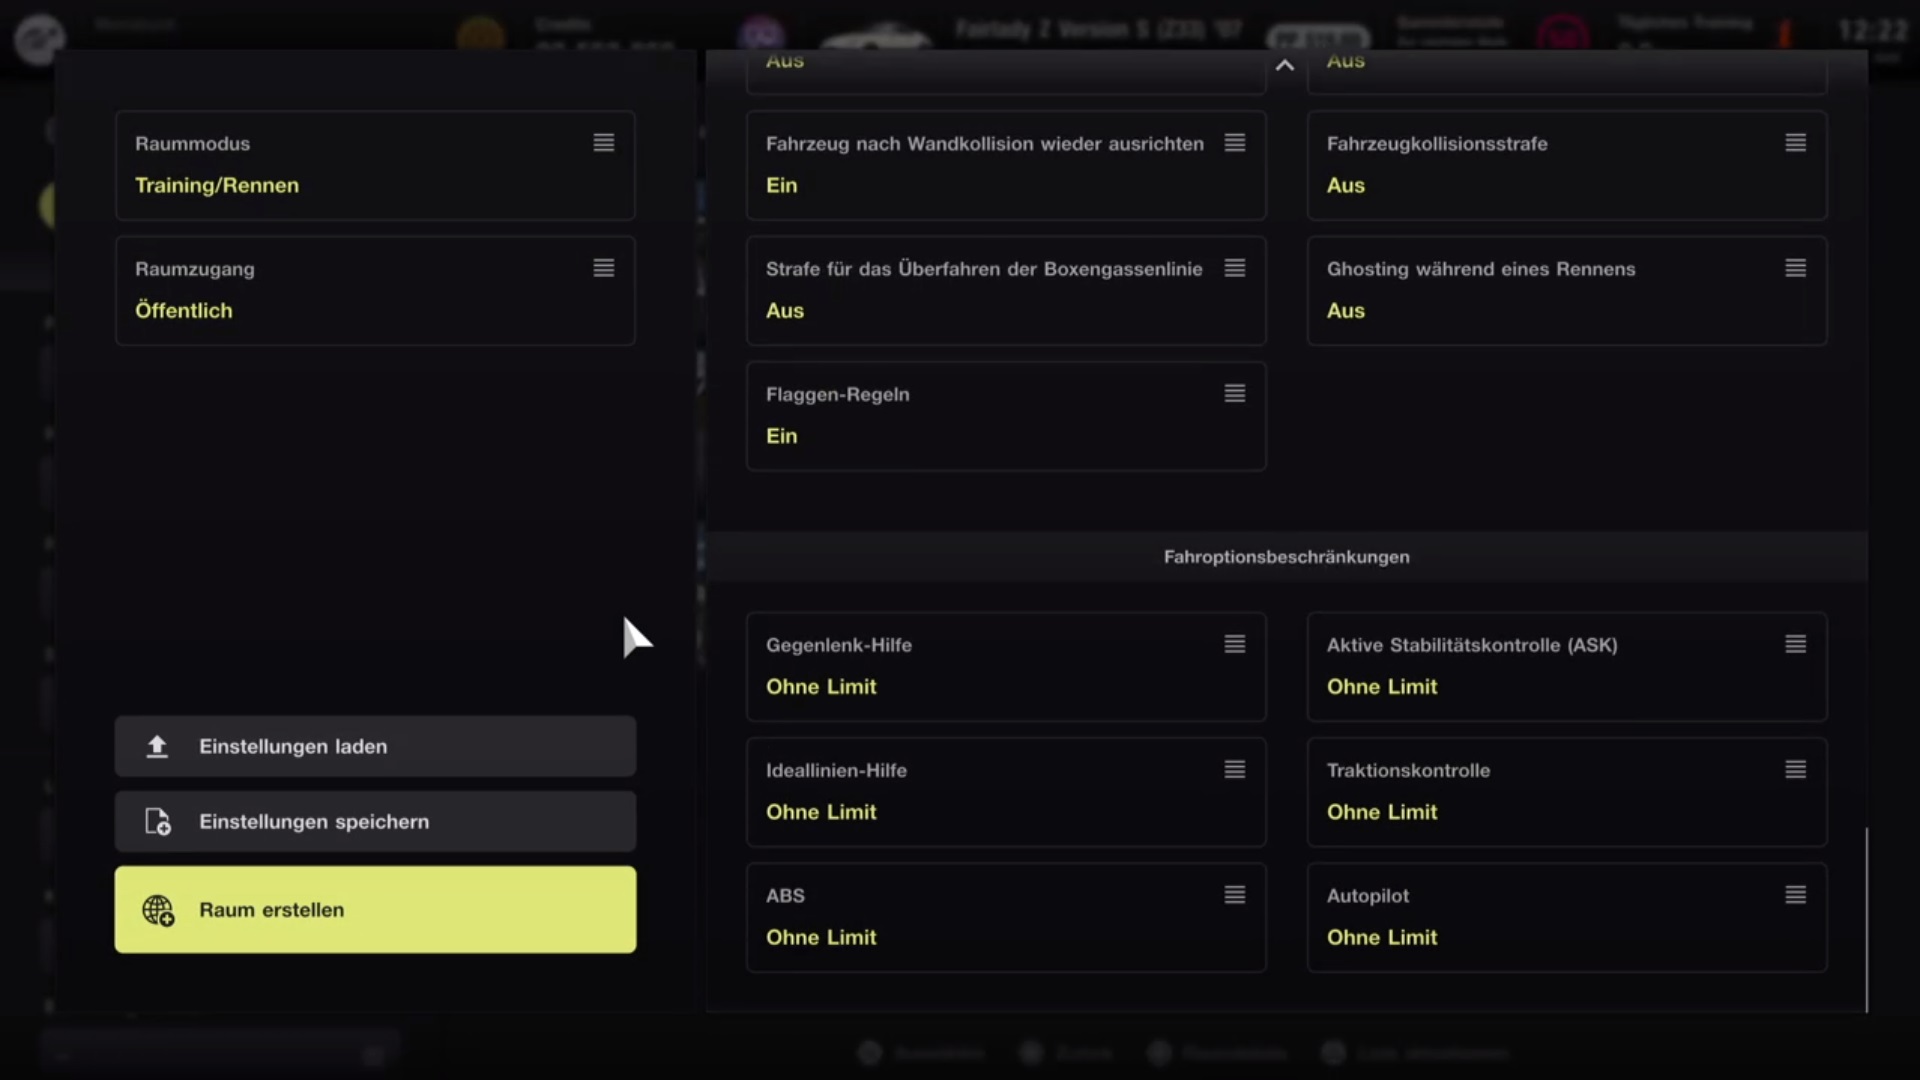Collapse the section with the up chevron
Viewport: 1920px width, 1080px height.
tap(1285, 65)
